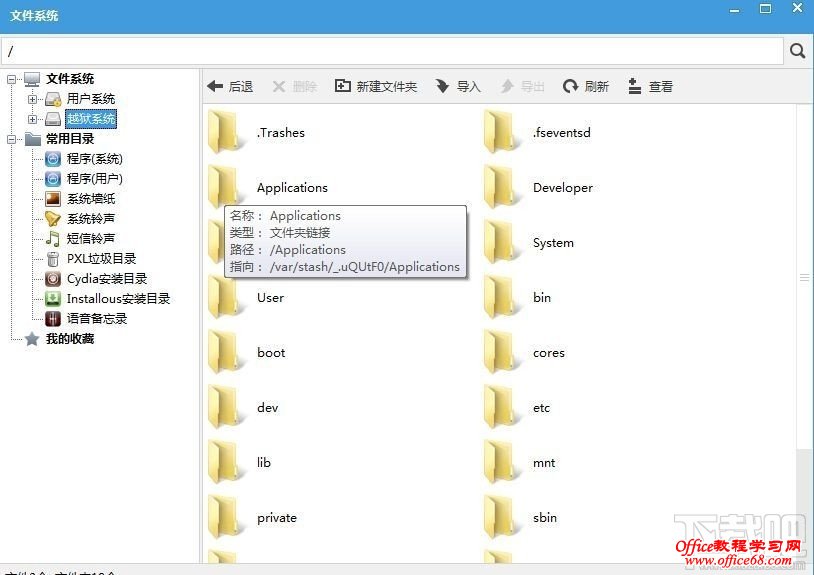The width and height of the screenshot is (814, 575).
Task: Select the bin folder icon
Action: pyautogui.click(x=501, y=296)
